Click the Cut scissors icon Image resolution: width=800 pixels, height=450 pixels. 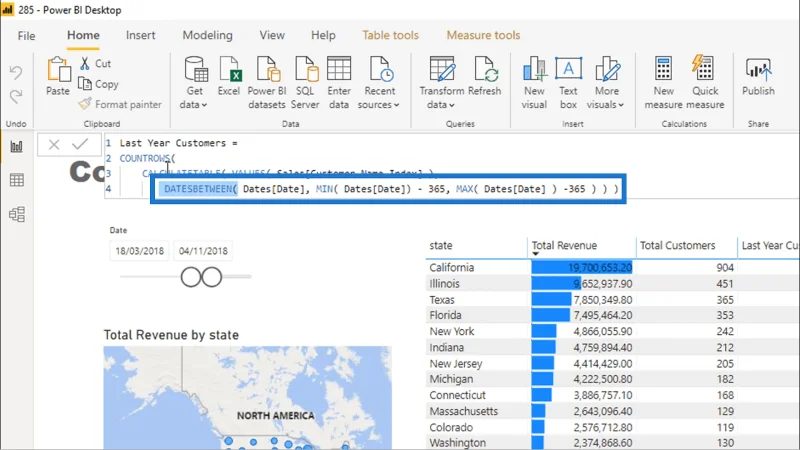[85, 63]
